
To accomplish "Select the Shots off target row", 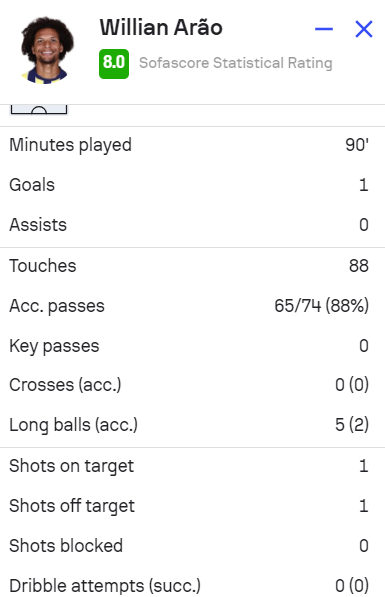I will [192, 506].
